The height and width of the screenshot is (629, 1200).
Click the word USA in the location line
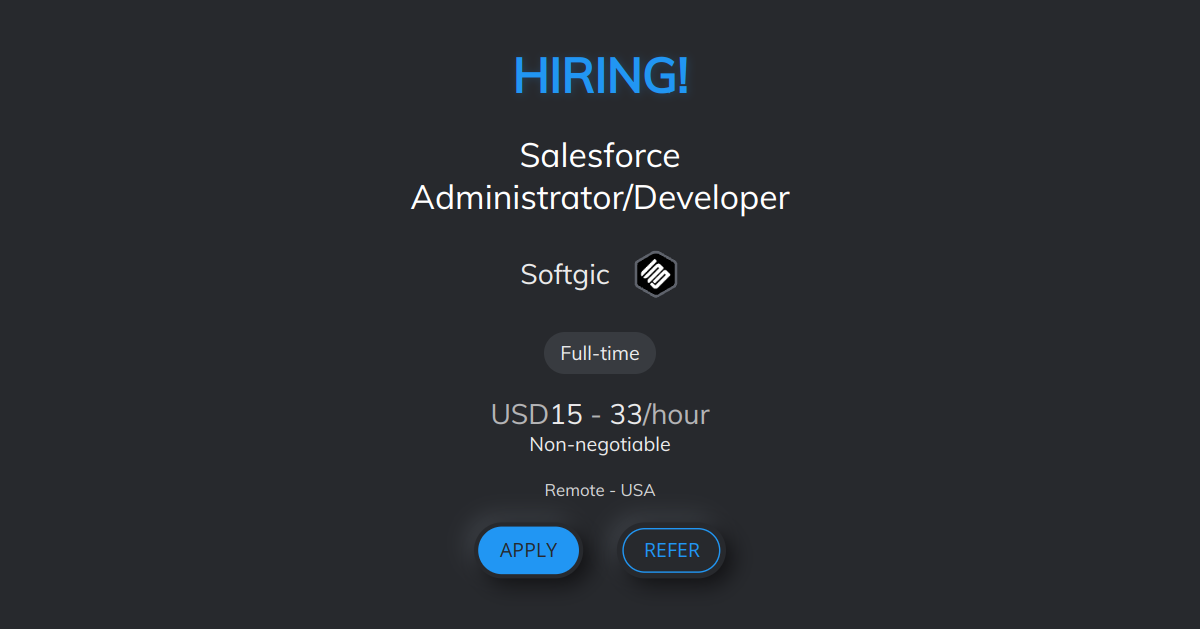pos(640,490)
